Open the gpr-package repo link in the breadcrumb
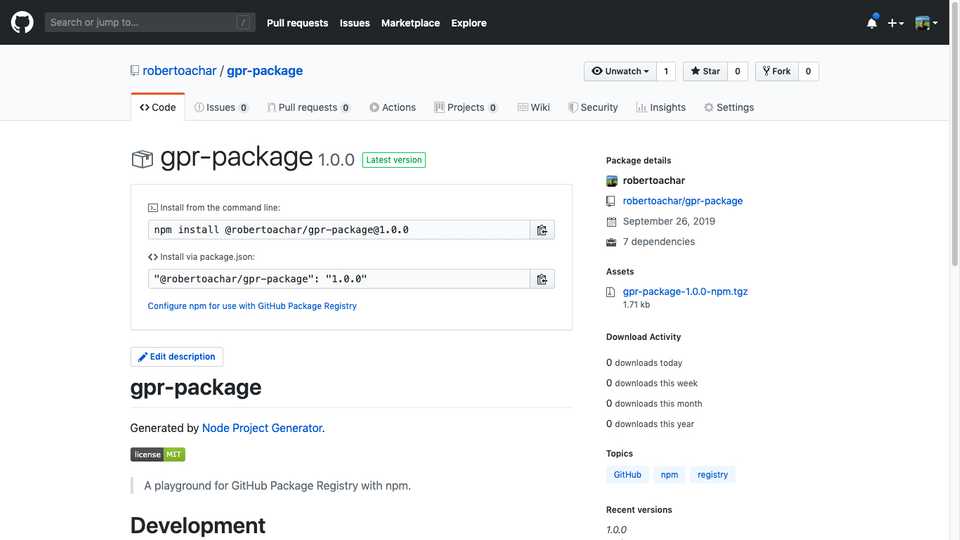The width and height of the screenshot is (960, 540). pos(264,70)
